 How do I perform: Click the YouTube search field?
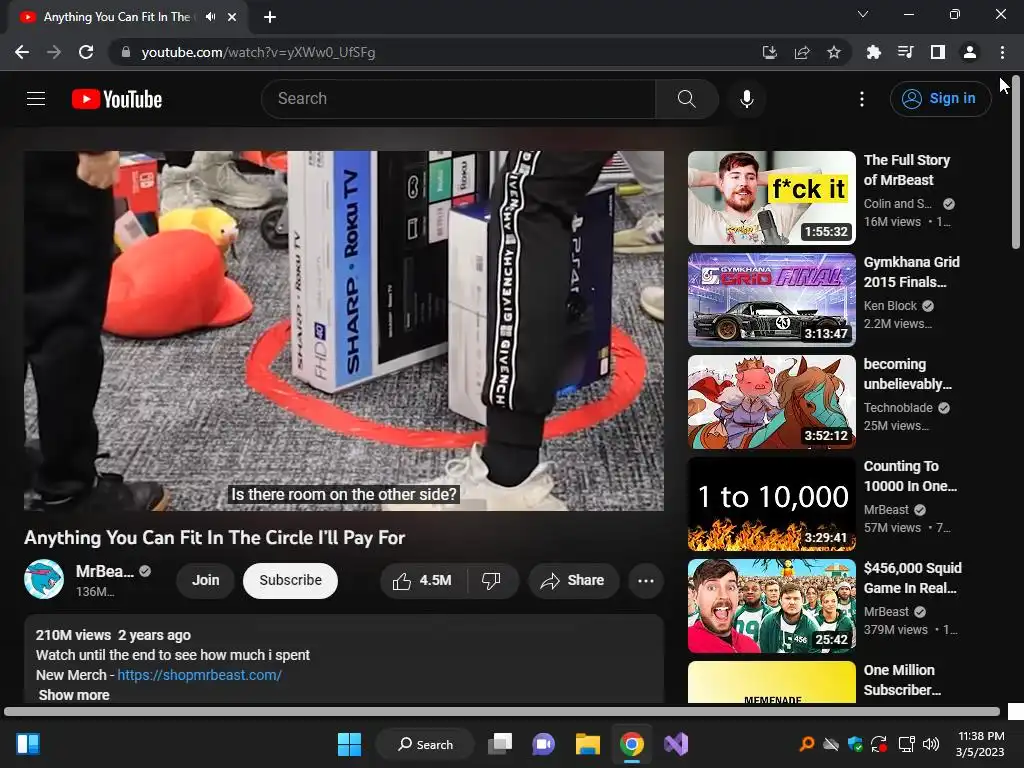(458, 99)
